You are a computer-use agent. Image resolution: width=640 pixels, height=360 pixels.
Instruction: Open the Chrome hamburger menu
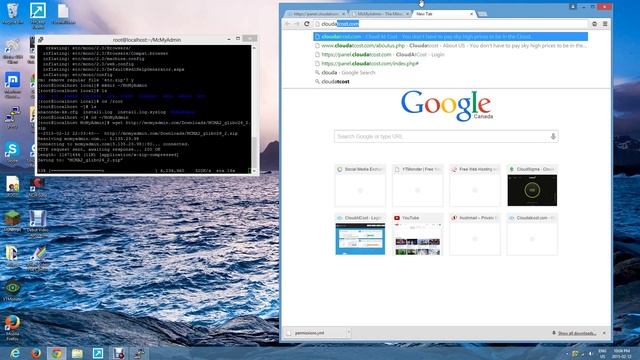[x=605, y=24]
